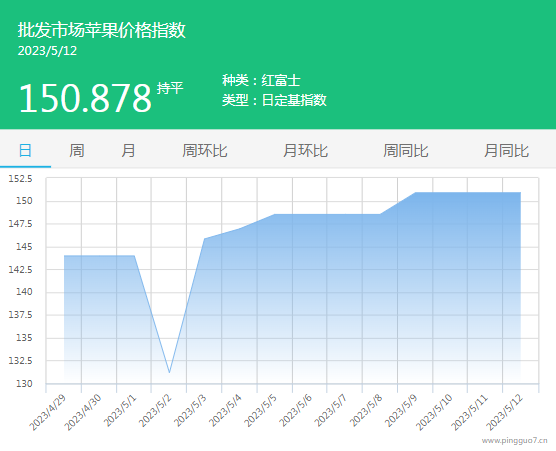Image resolution: width=556 pixels, height=451 pixels.
Task: Click the 2023/5/6 x-axis date label
Action: [295, 411]
